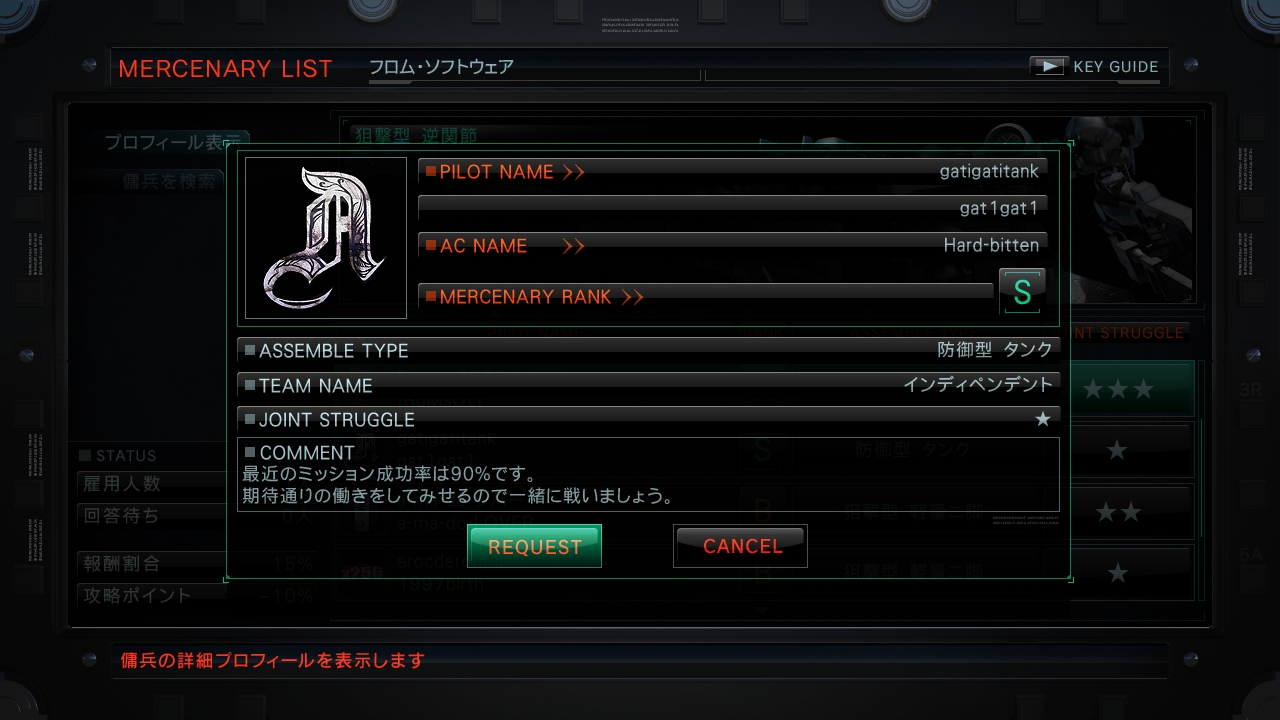Click the pilot emblem image
1280x720 pixels.
tap(326, 238)
